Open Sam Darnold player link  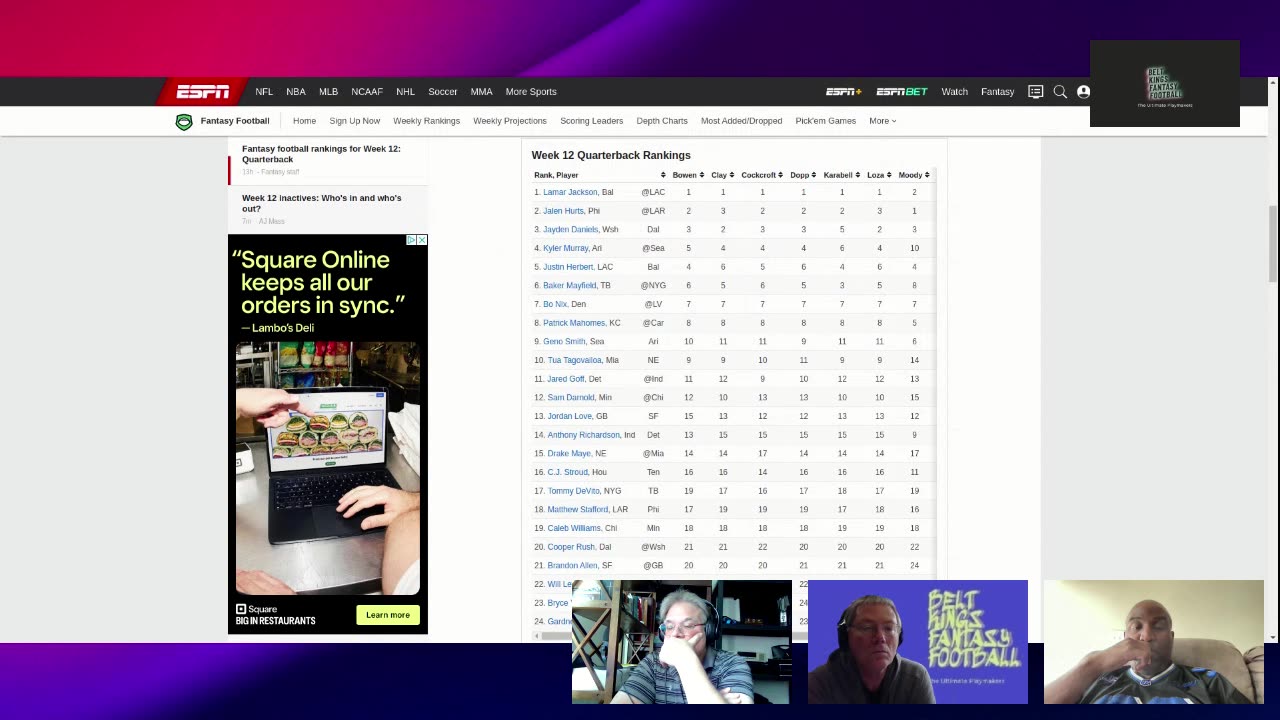point(571,398)
